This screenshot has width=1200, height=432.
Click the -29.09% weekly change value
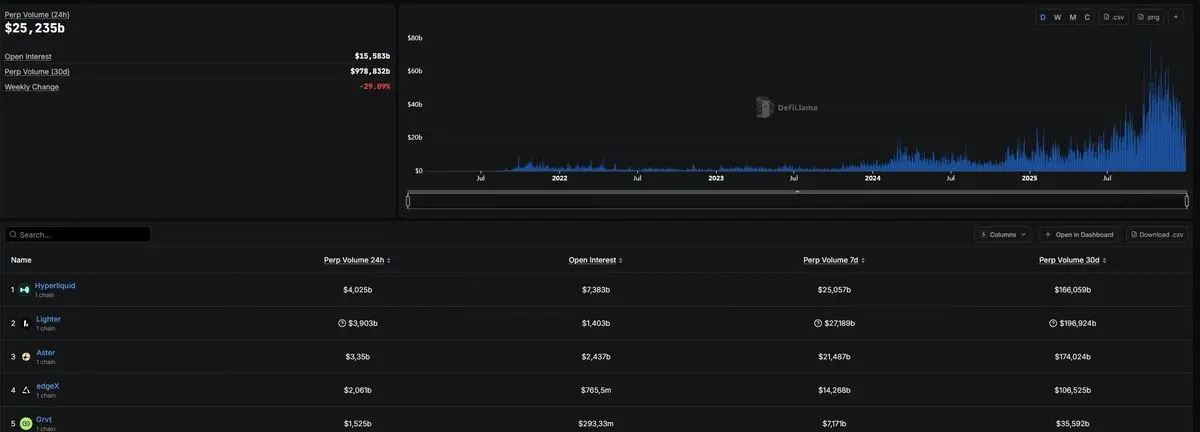pos(375,87)
